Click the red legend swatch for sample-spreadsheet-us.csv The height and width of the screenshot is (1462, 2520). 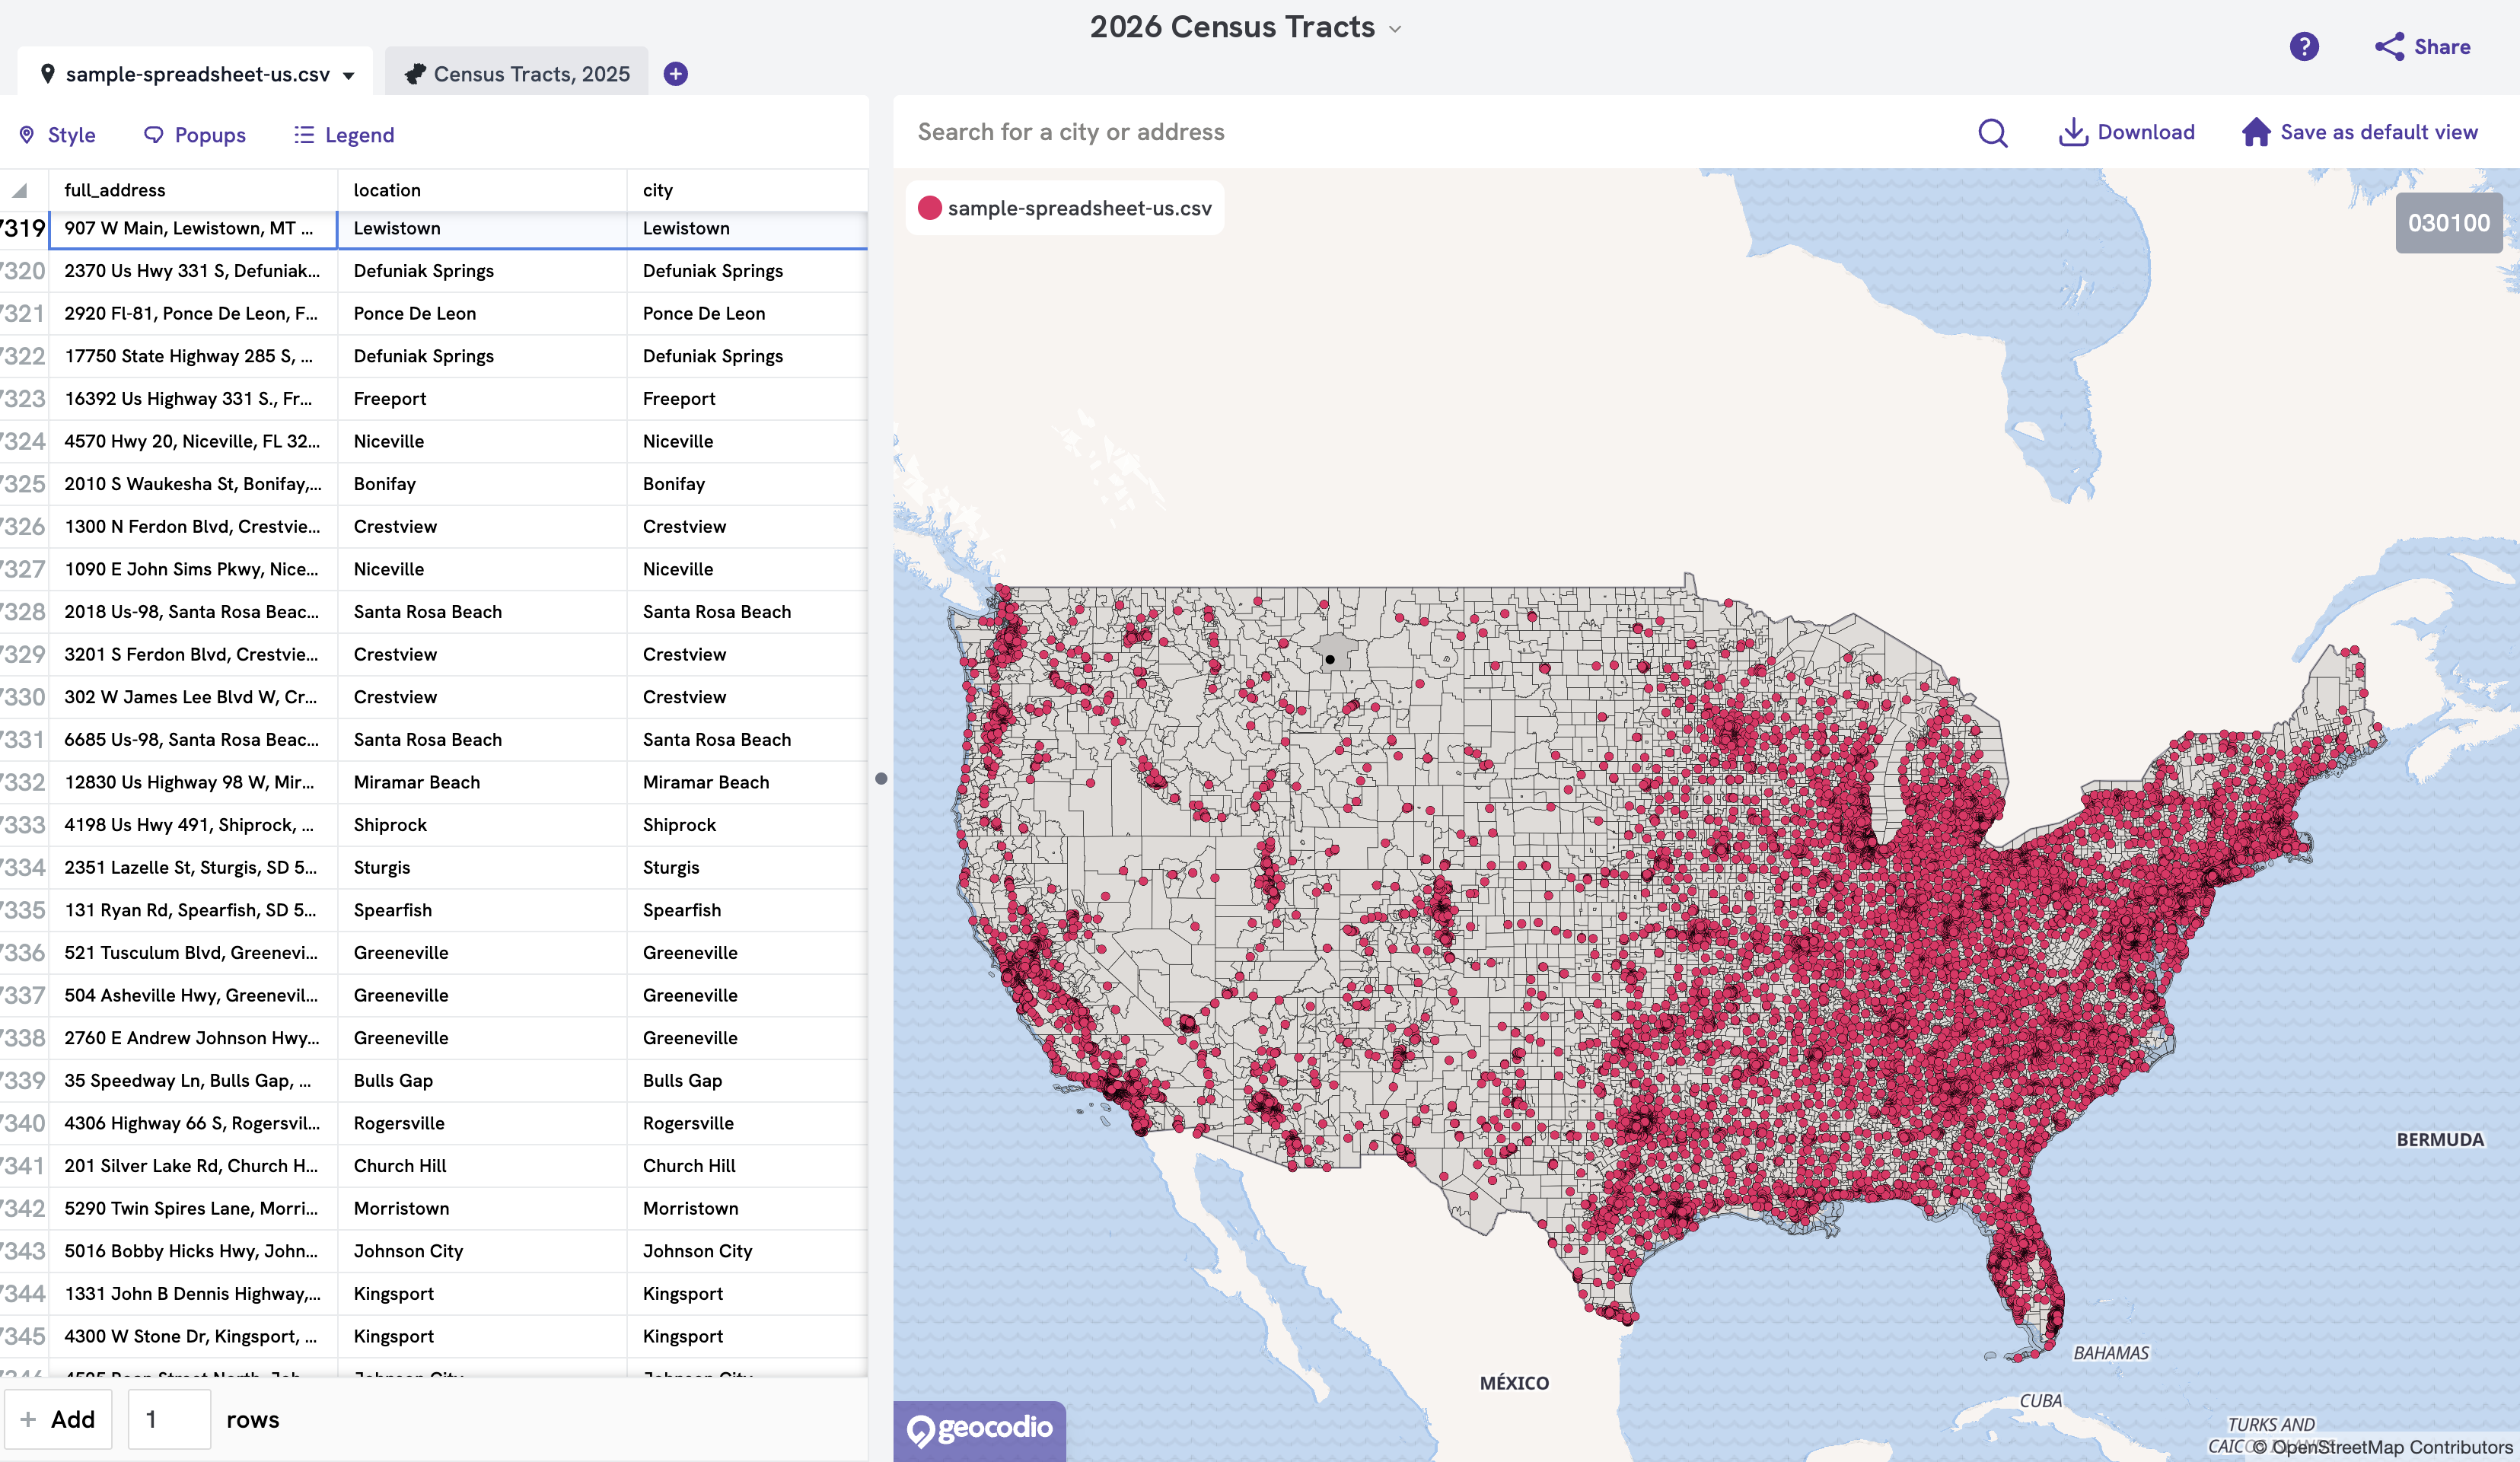(929, 208)
